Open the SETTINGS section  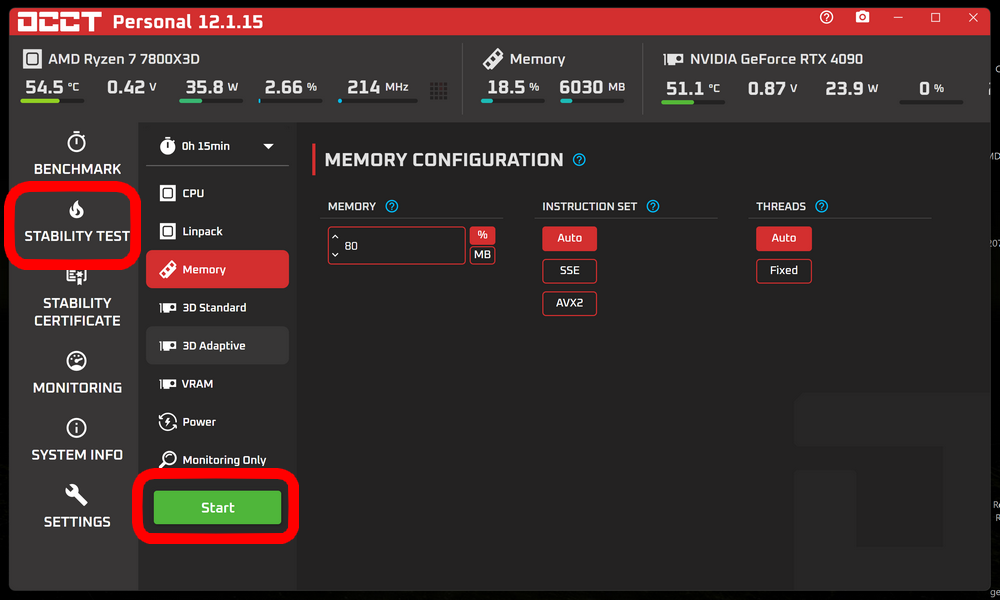coord(77,507)
